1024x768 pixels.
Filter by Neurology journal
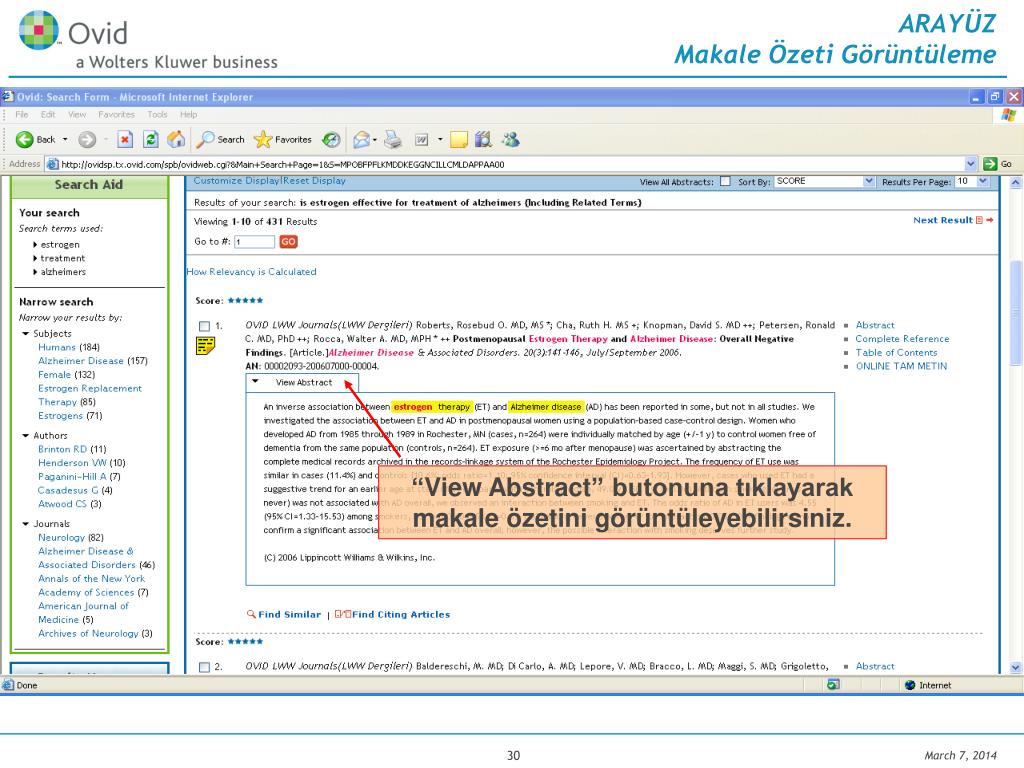pyautogui.click(x=61, y=537)
